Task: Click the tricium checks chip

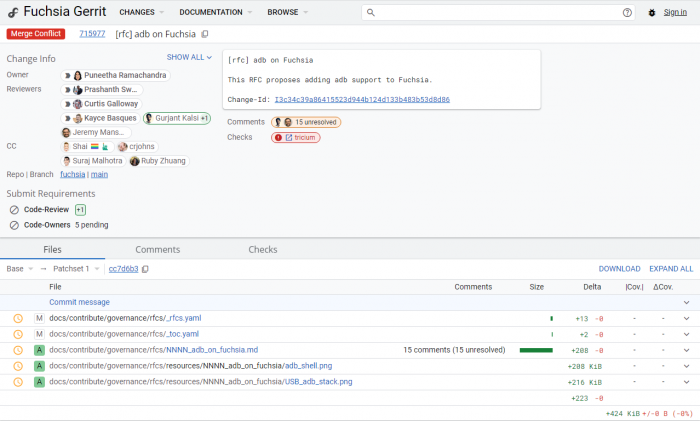Action: [296, 138]
